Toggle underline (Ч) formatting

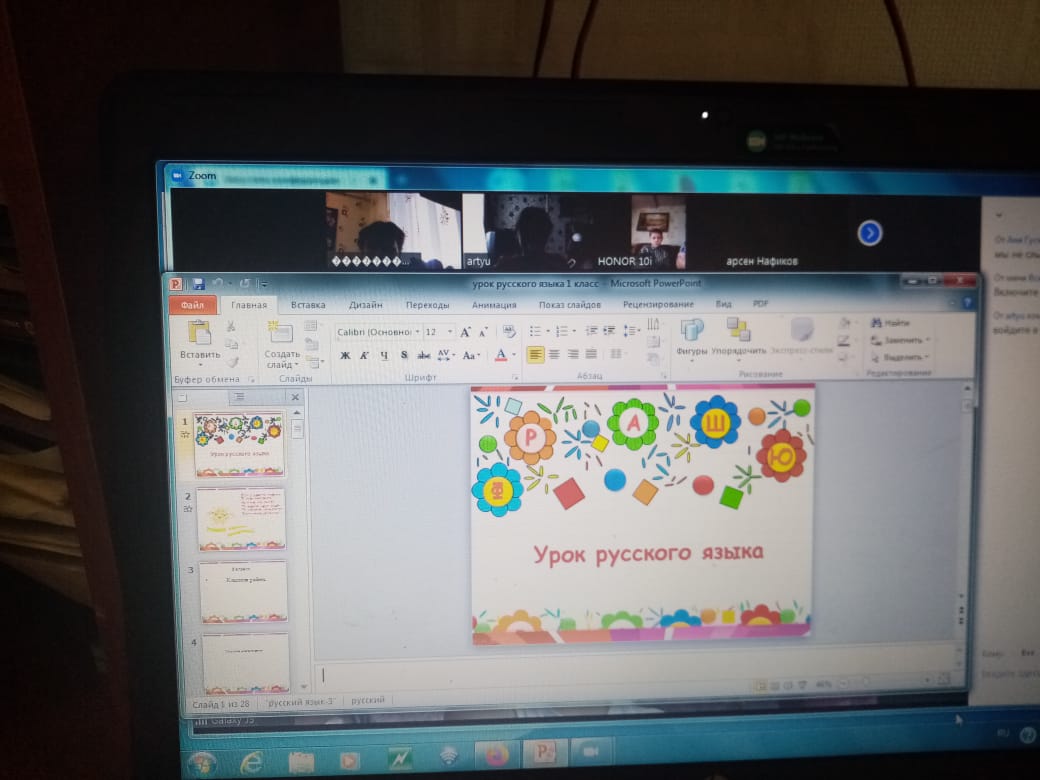point(384,355)
